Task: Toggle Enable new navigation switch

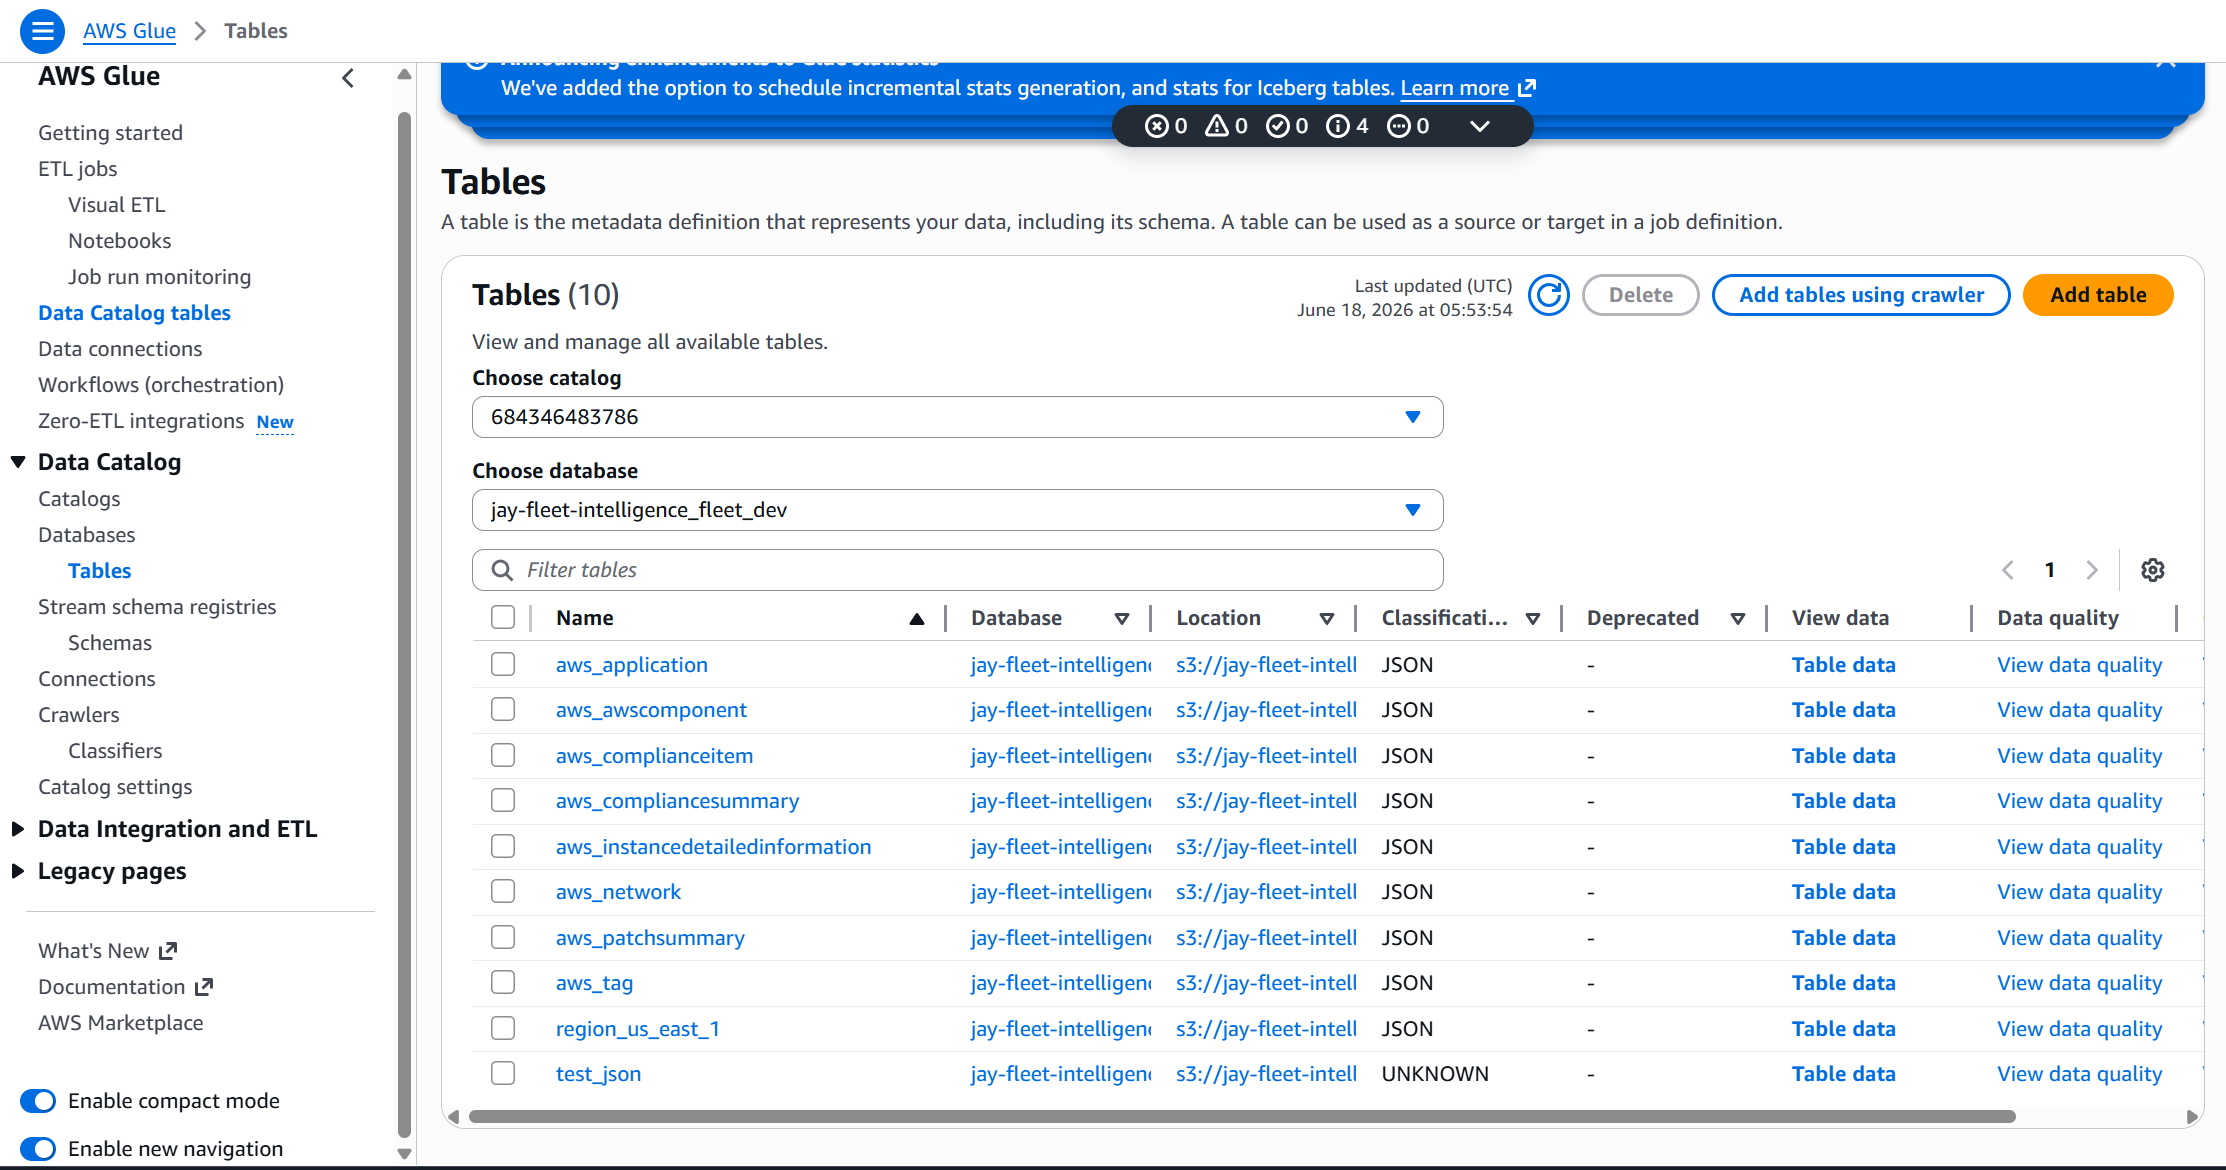Action: (x=38, y=1149)
